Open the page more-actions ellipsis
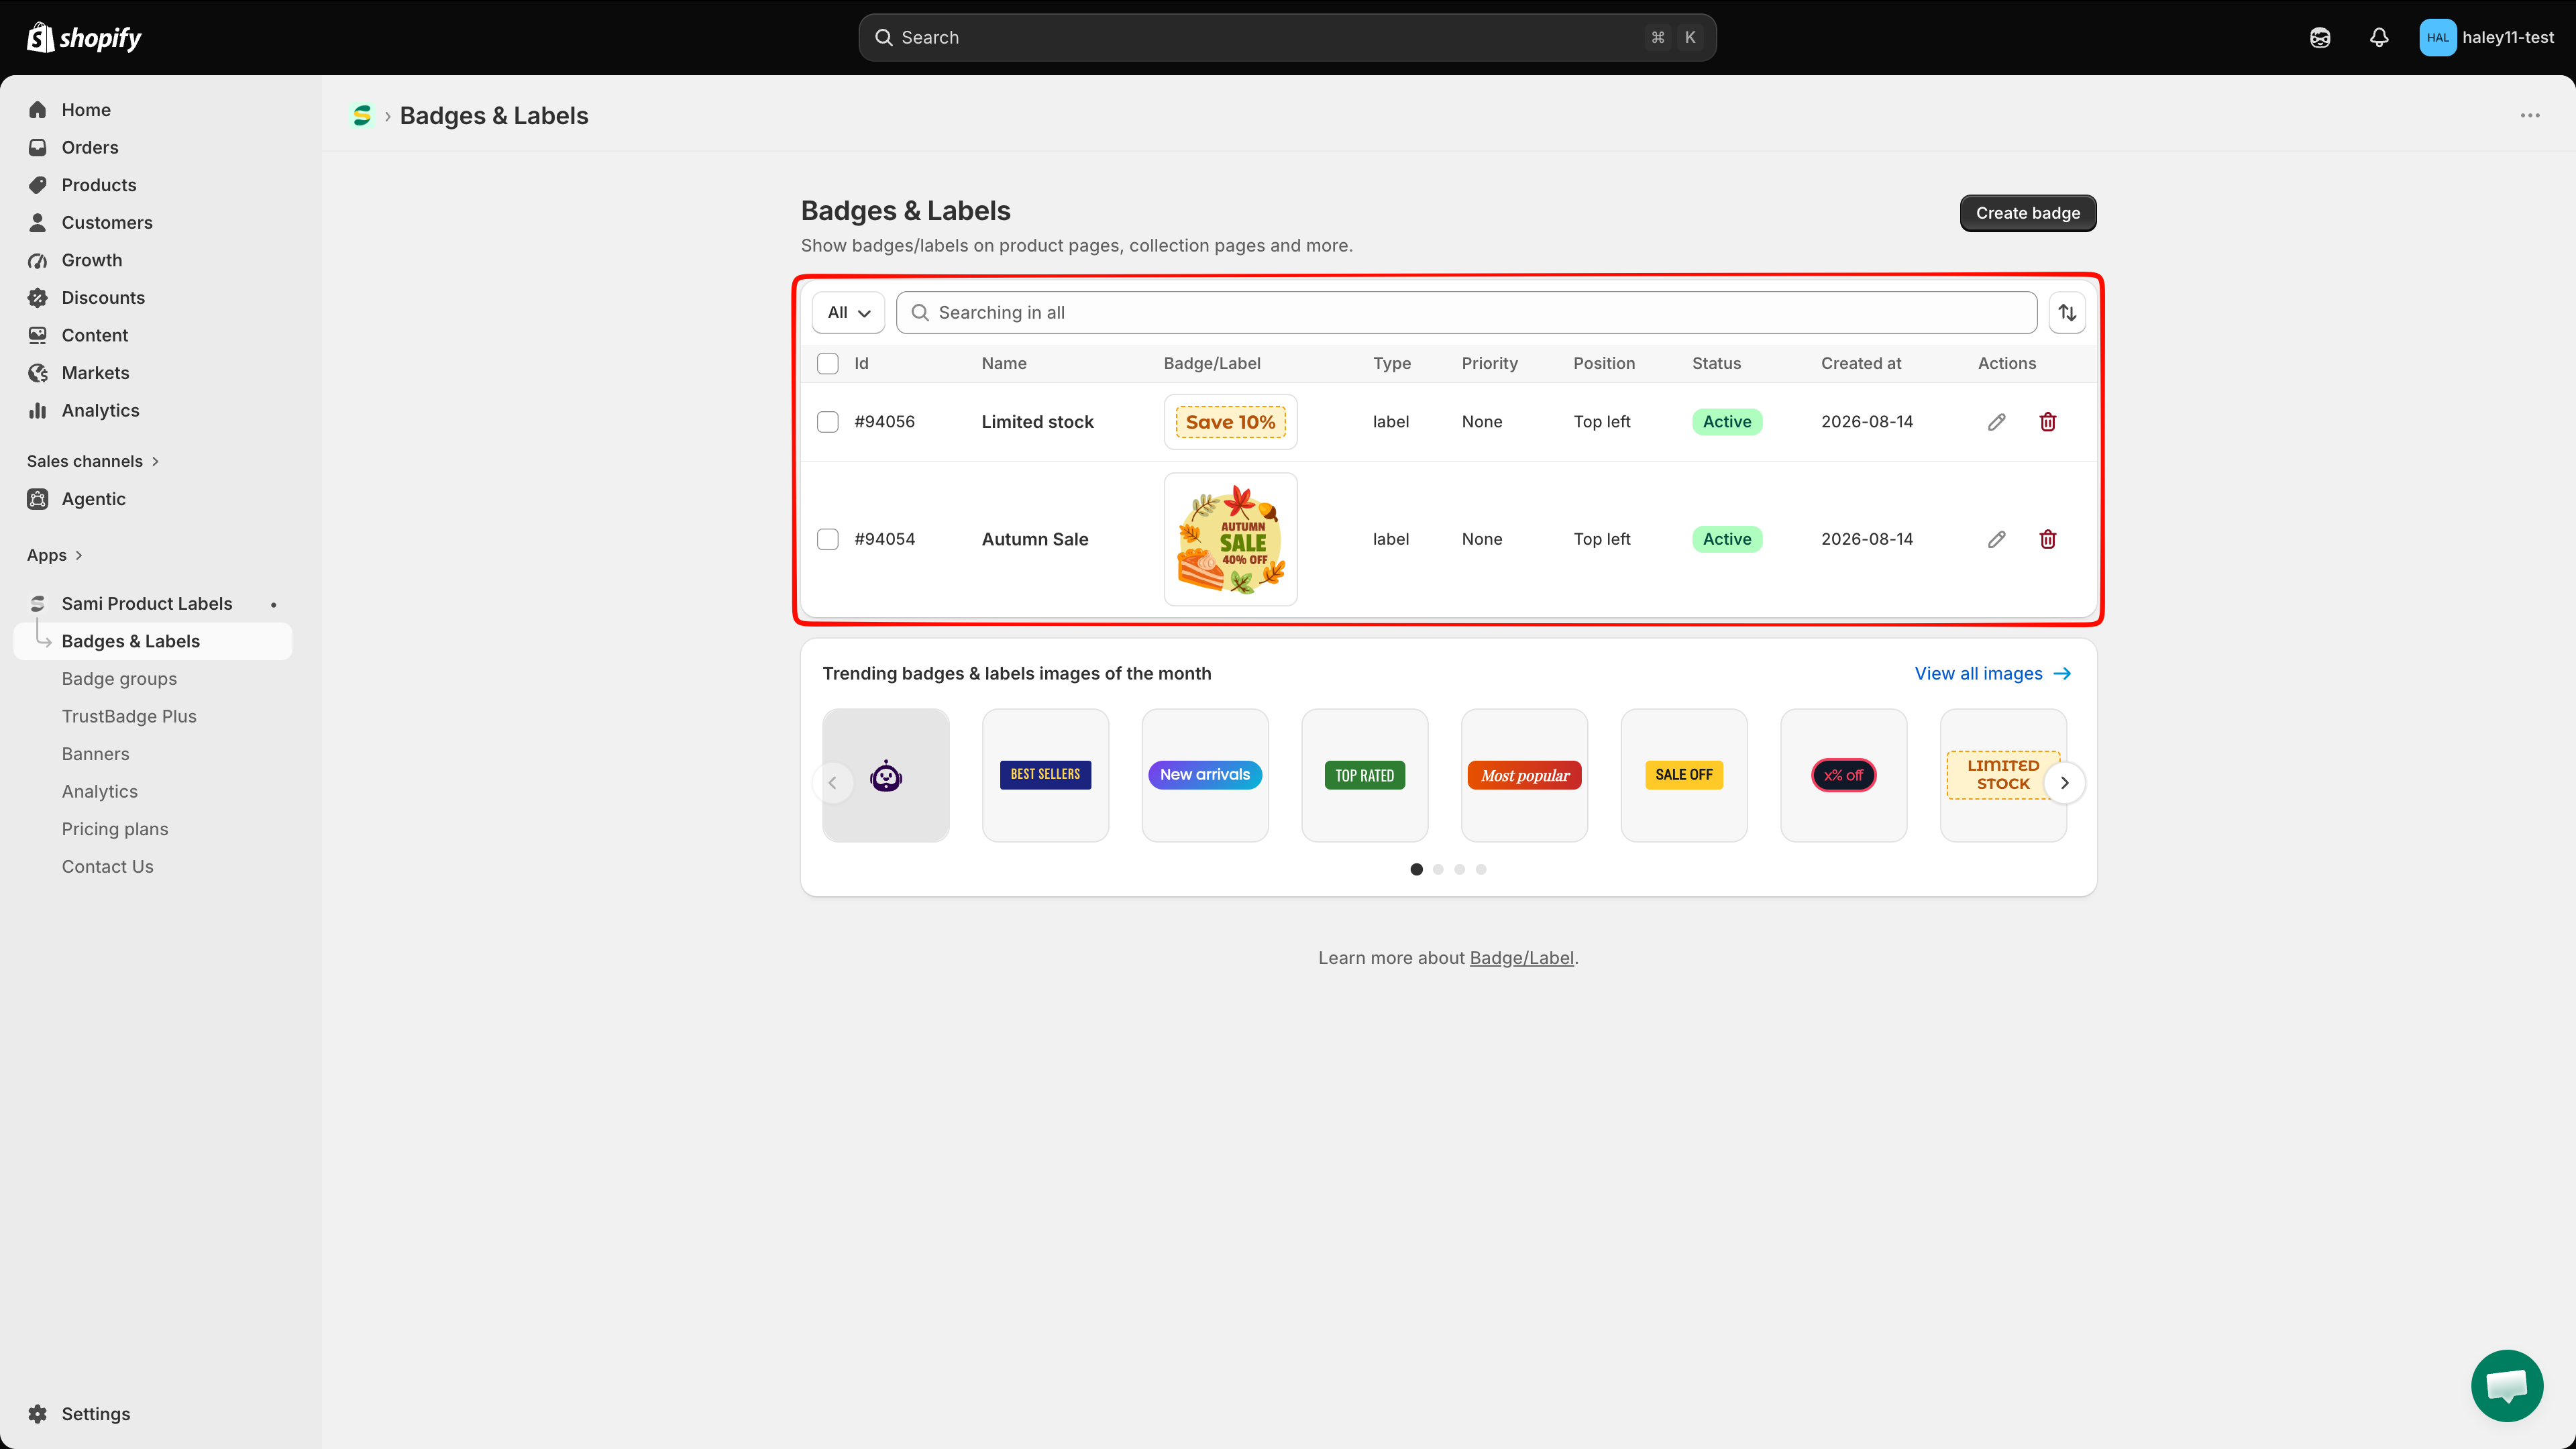The image size is (2576, 1449). pos(2530,116)
